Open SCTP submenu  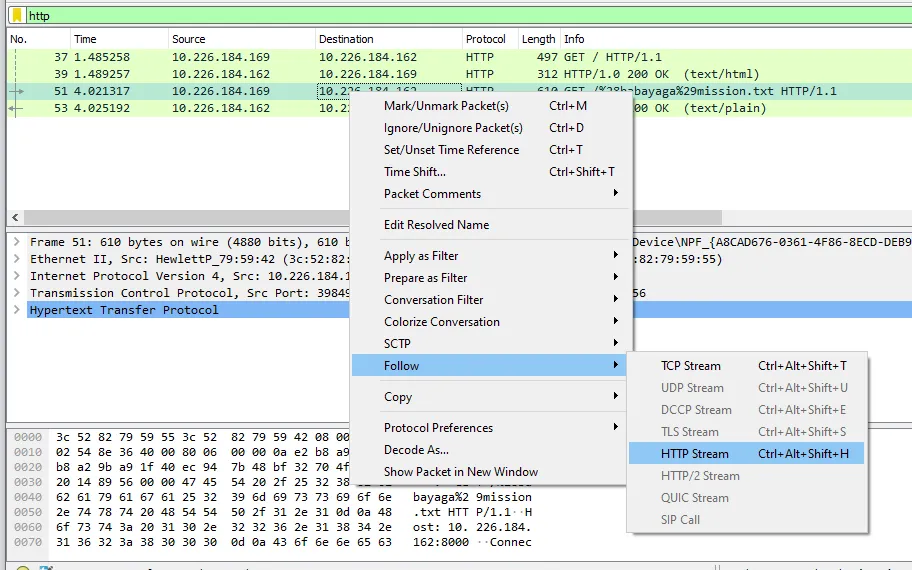pyautogui.click(x=490, y=344)
